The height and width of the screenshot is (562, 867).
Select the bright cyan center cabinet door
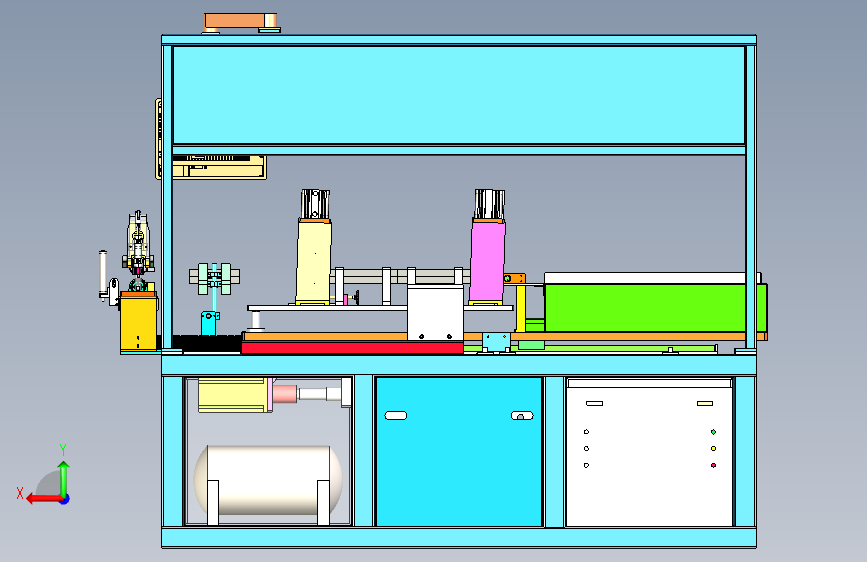click(x=458, y=452)
